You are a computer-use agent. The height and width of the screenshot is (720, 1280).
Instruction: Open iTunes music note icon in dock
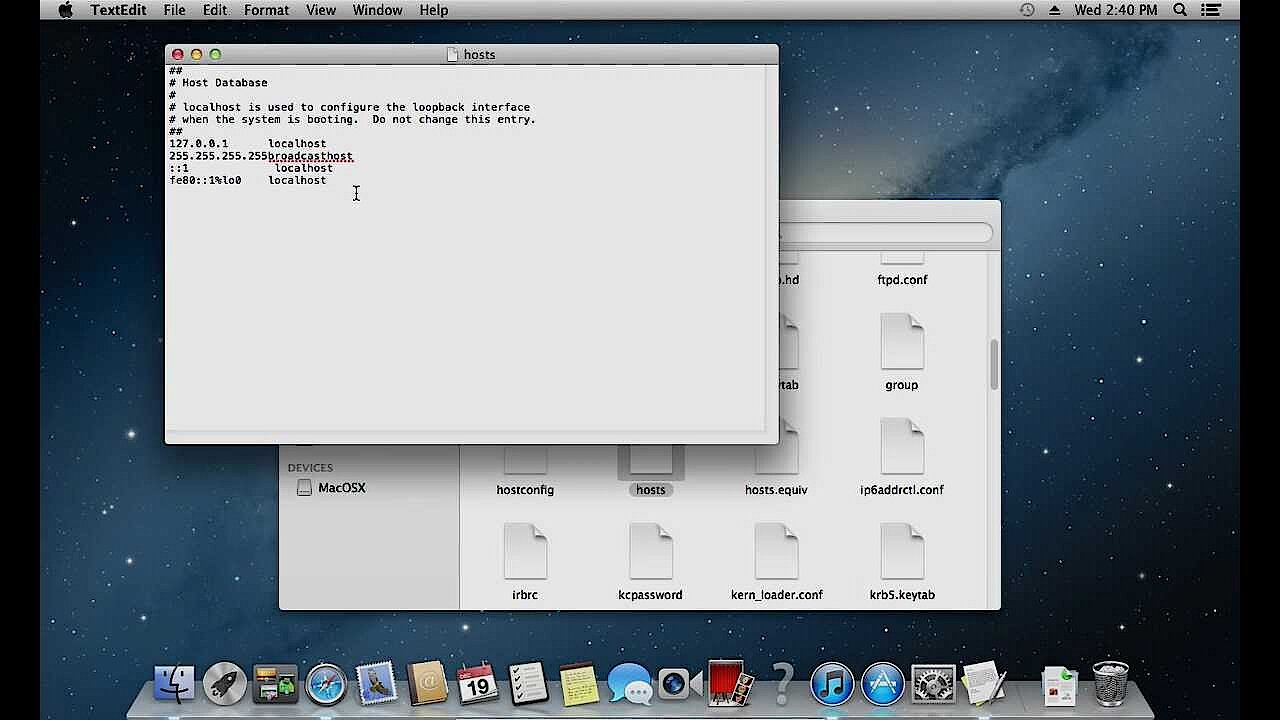832,684
